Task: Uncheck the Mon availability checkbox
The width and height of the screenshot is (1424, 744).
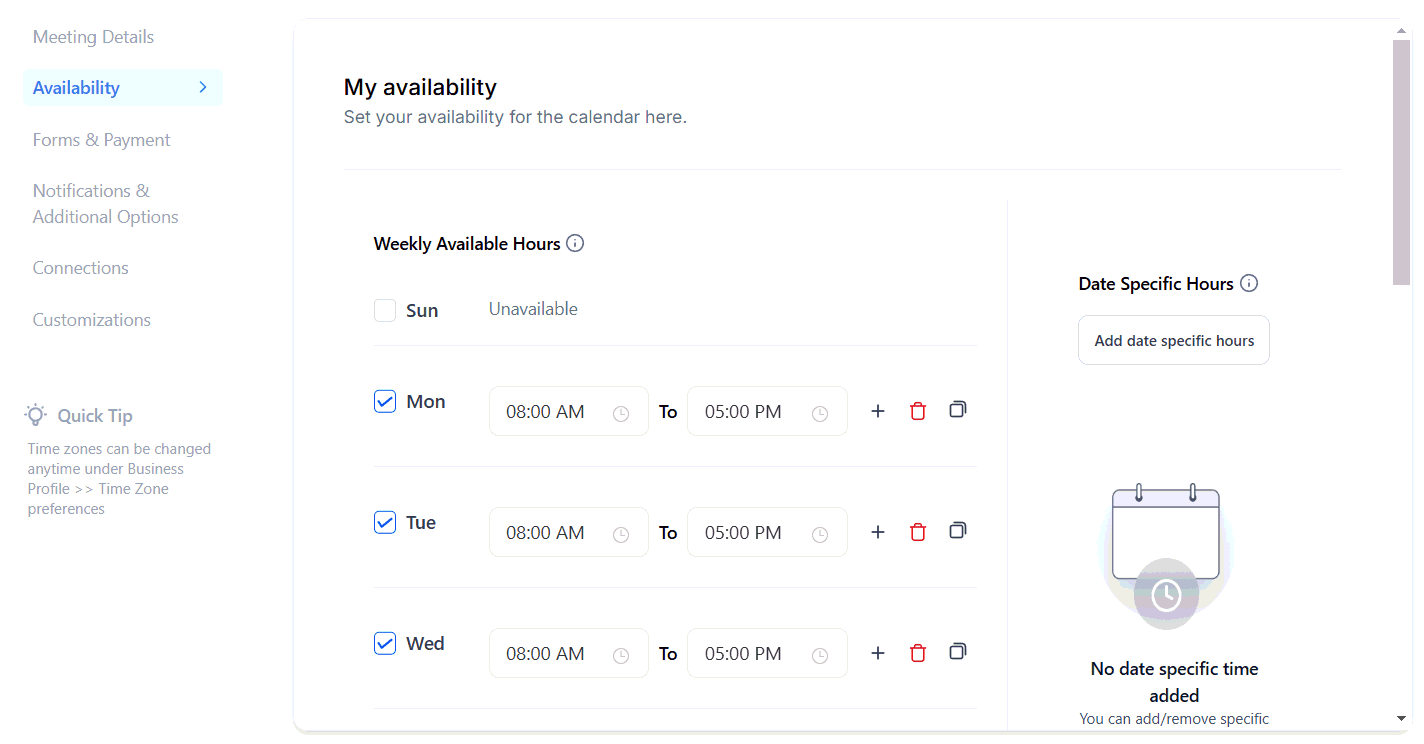Action: [385, 402]
